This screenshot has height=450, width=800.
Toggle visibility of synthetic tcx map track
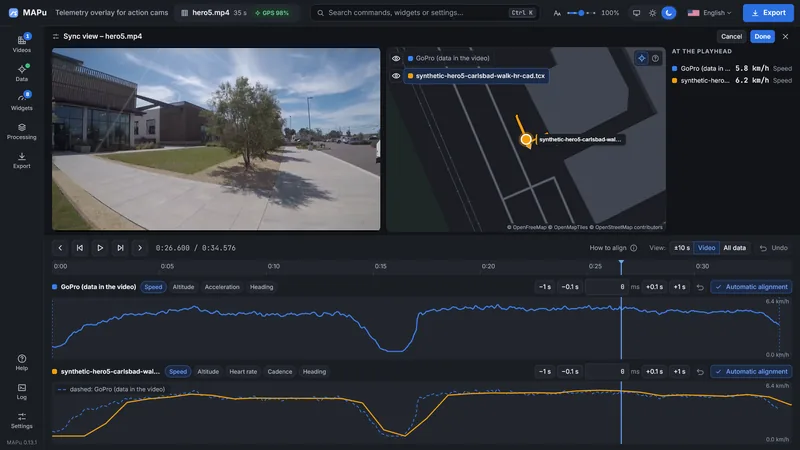[396, 76]
